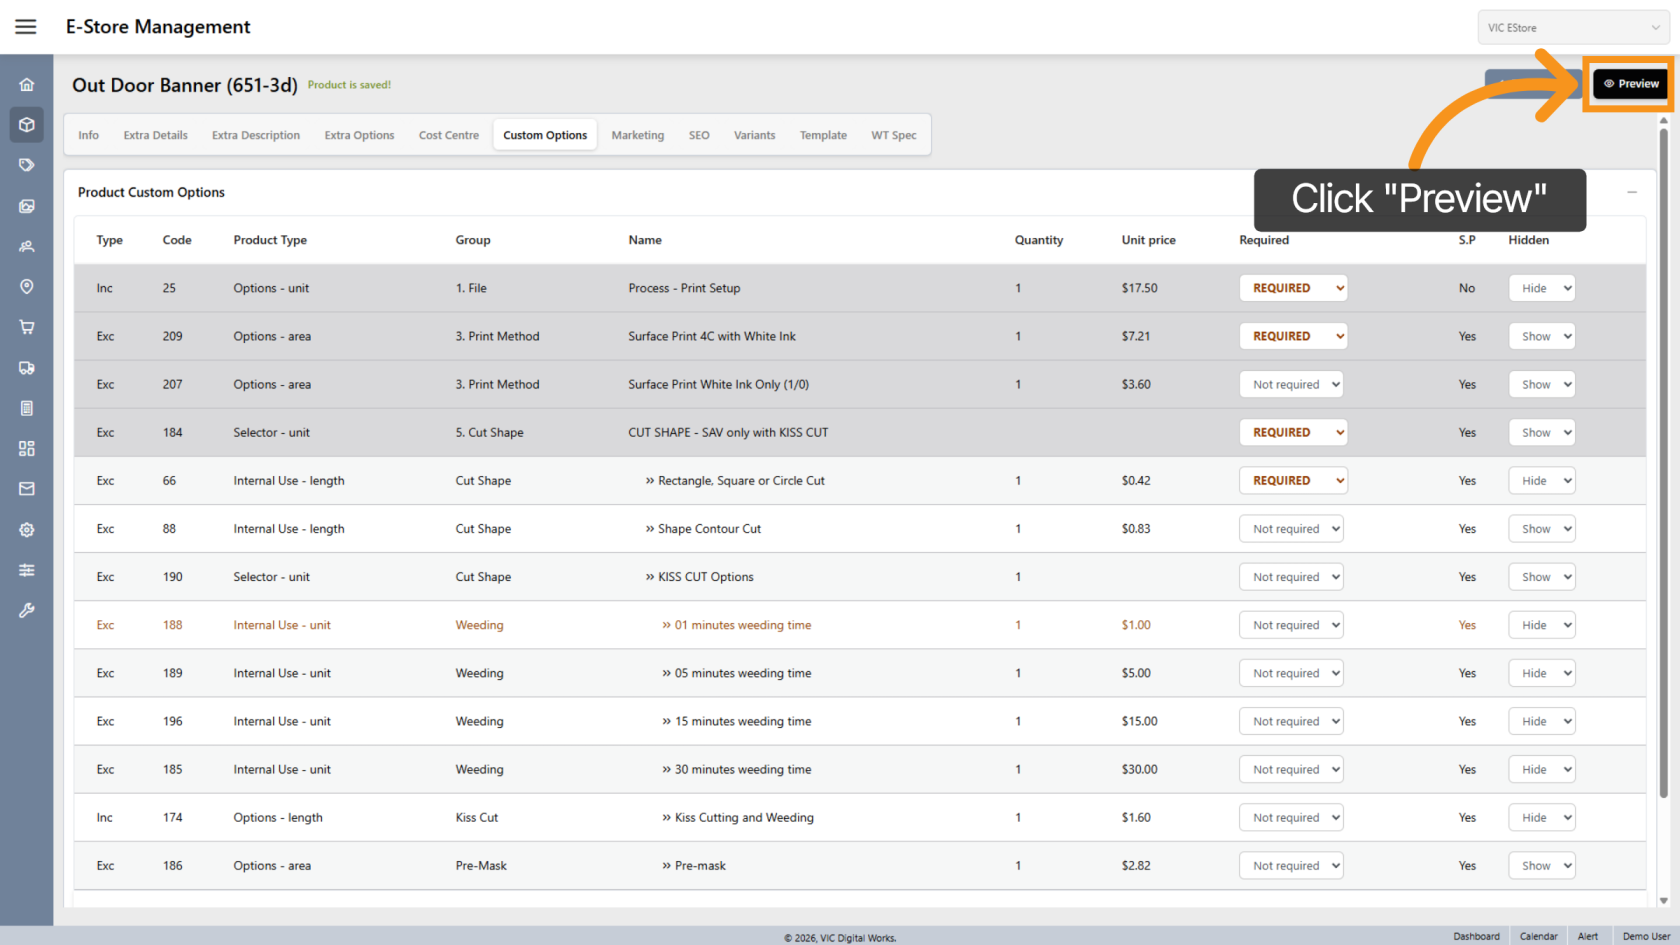This screenshot has height=945, width=1680.
Task: Open the delivery truck sidebar icon
Action: pyautogui.click(x=27, y=368)
